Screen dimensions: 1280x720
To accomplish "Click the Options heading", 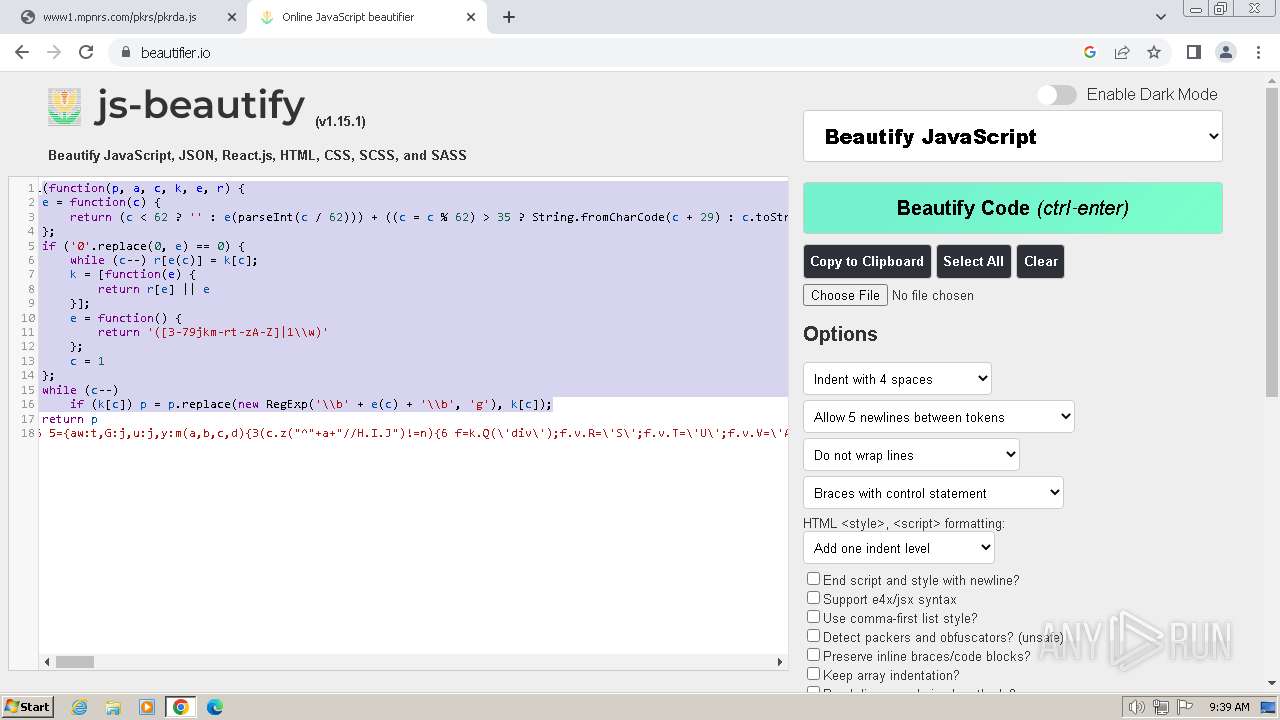I will point(840,334).
